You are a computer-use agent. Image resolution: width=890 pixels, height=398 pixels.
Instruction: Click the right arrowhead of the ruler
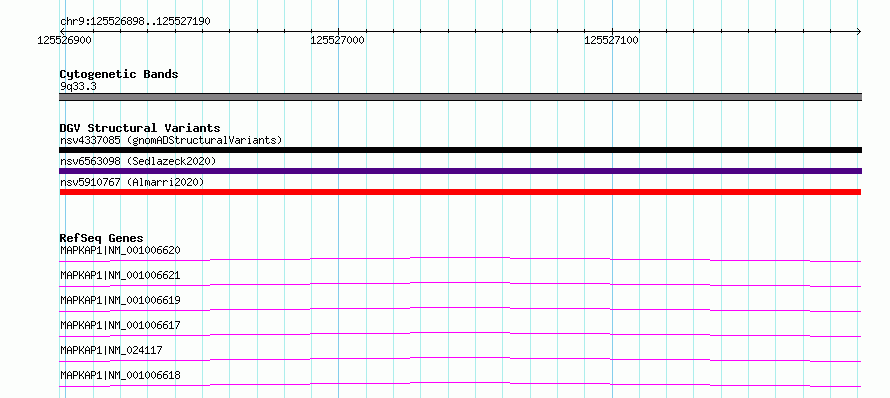[x=859, y=31]
